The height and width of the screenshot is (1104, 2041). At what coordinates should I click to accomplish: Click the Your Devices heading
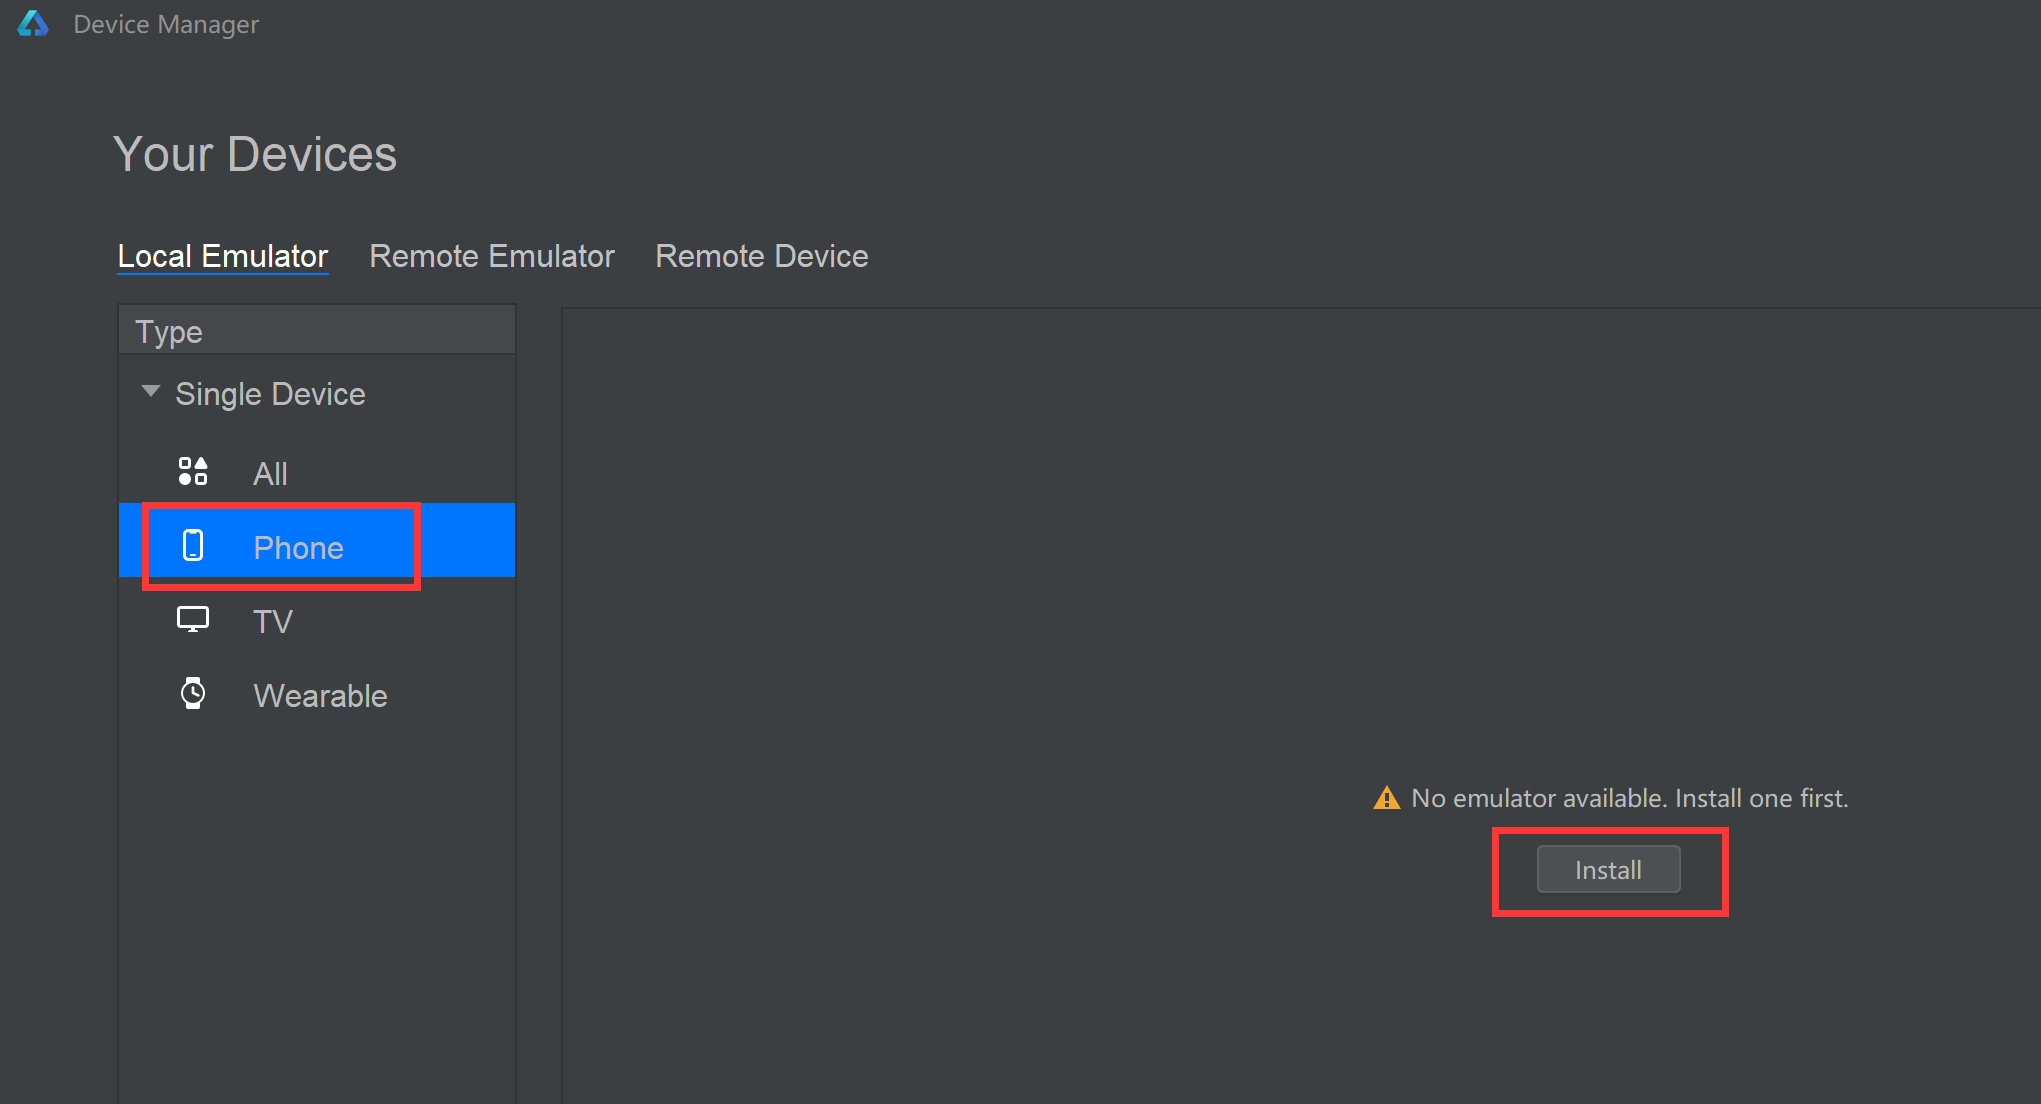pos(255,154)
